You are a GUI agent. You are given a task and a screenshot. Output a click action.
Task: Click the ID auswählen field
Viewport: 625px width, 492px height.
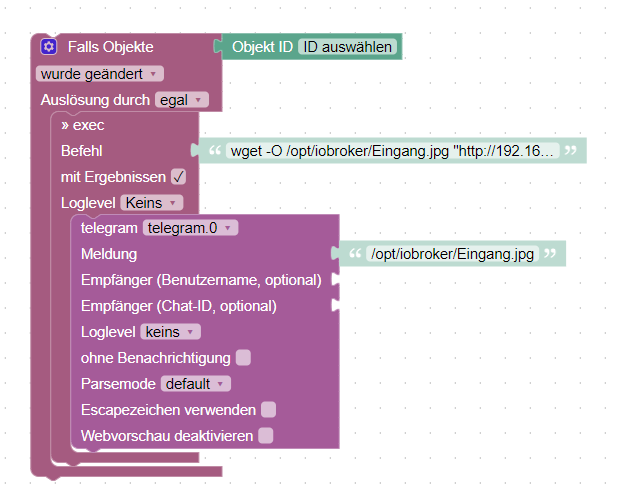pyautogui.click(x=347, y=47)
